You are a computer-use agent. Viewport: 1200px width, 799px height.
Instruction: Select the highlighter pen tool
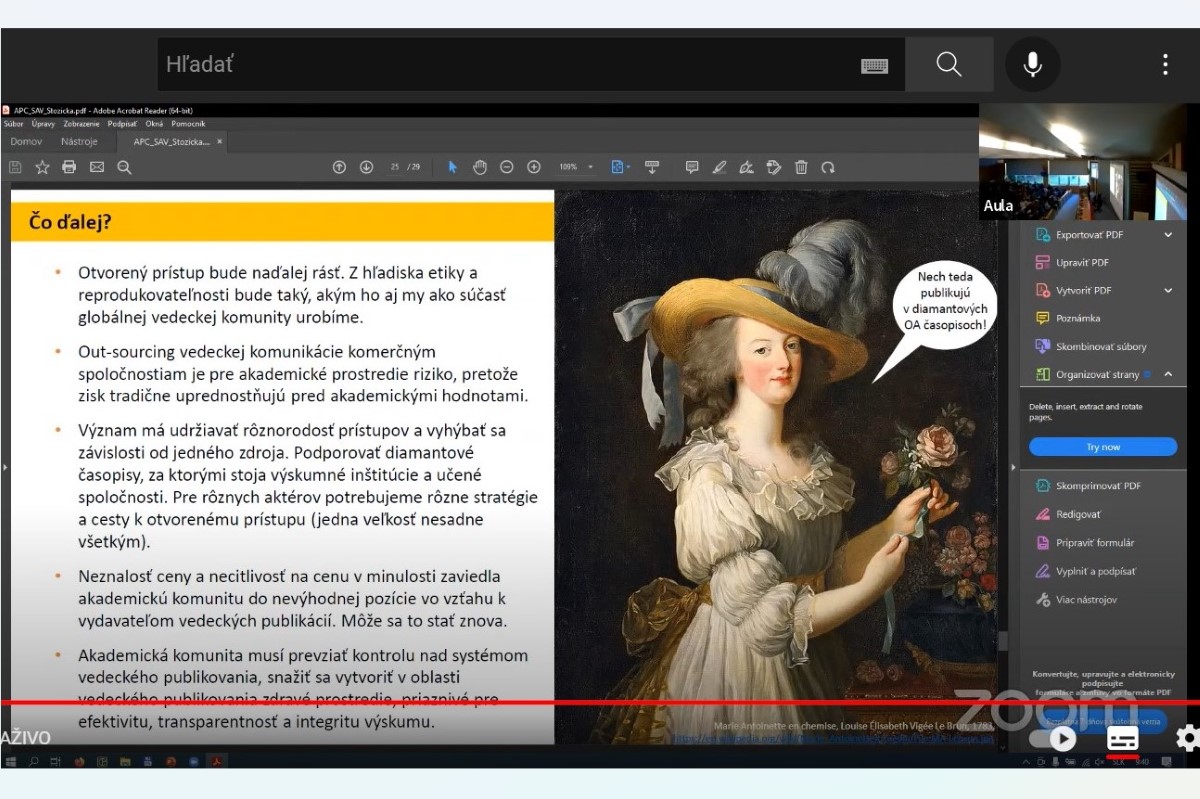click(719, 167)
